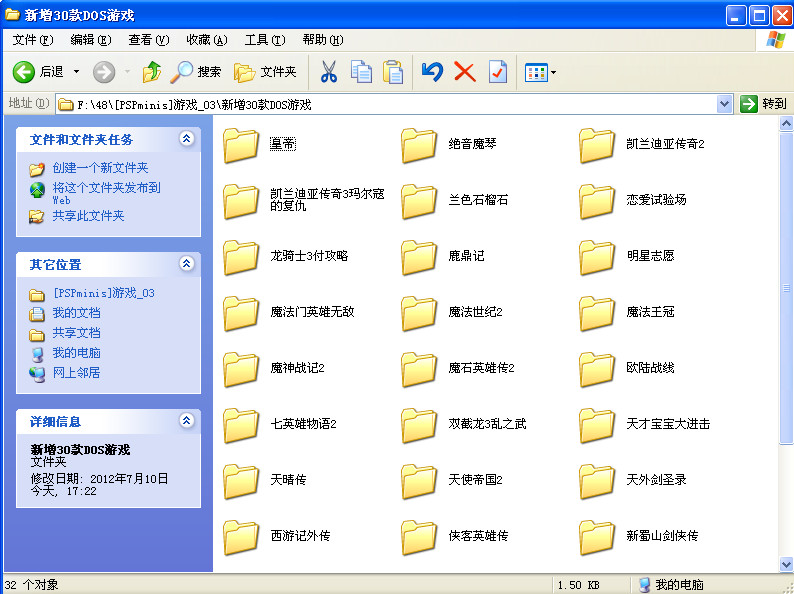This screenshot has width=794, height=594.
Task: Click the 天才宝宝大进击 folder name
Action: pyautogui.click(x=668, y=424)
